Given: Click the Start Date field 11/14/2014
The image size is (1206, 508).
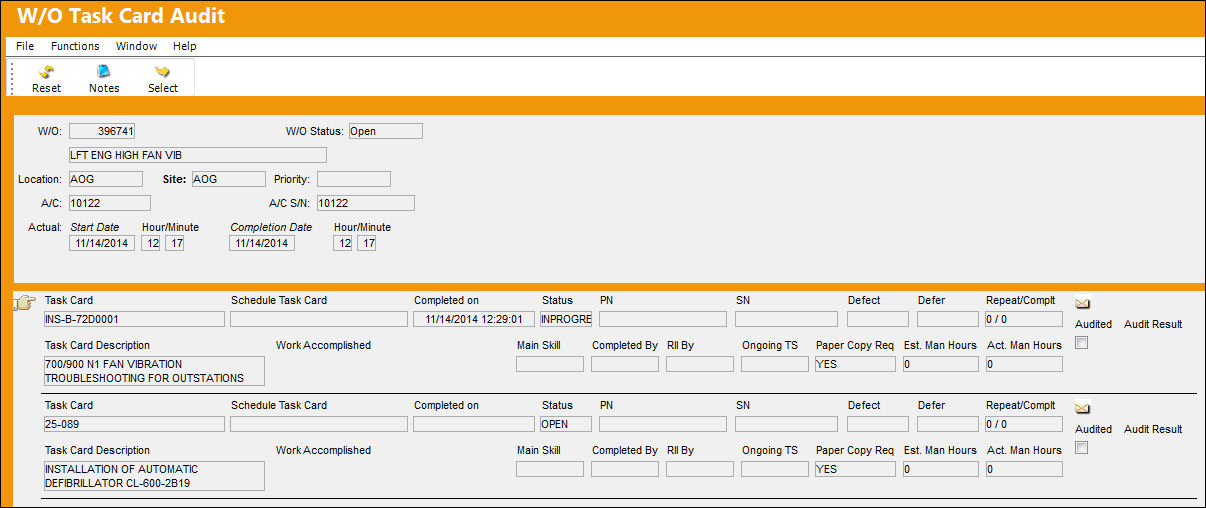Looking at the screenshot, I should [102, 243].
